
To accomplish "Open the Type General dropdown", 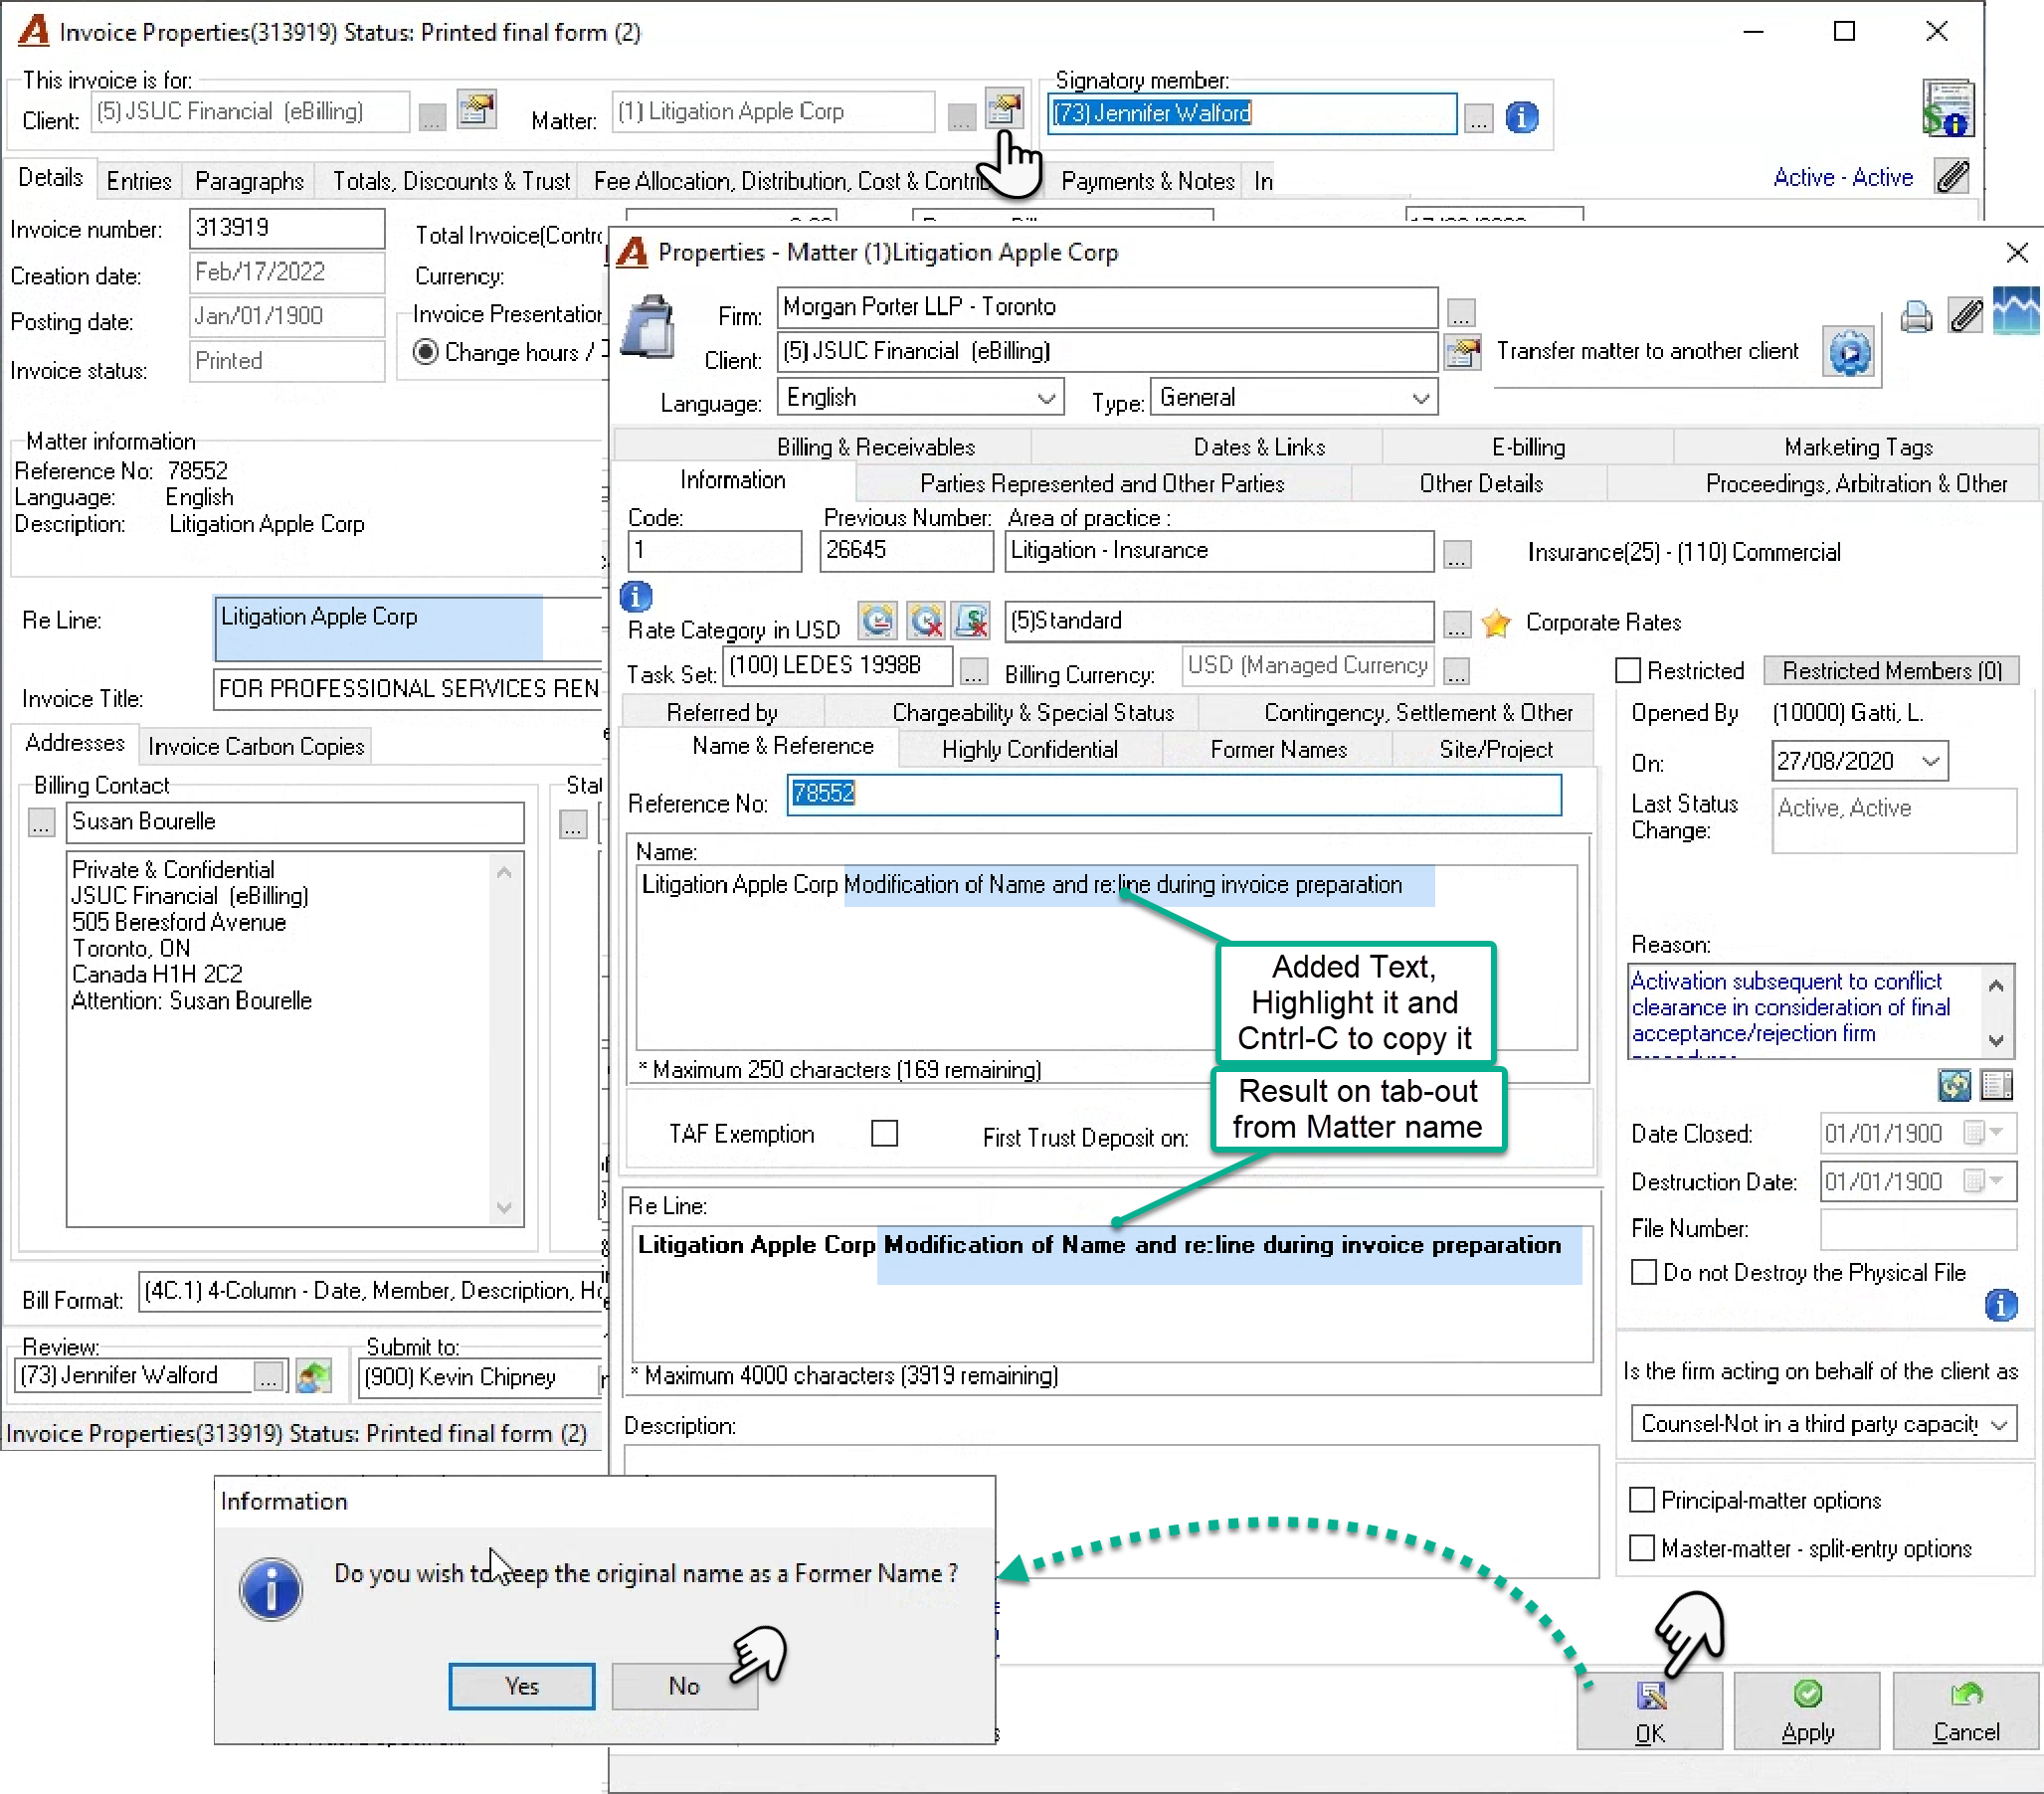I will pyautogui.click(x=1420, y=398).
